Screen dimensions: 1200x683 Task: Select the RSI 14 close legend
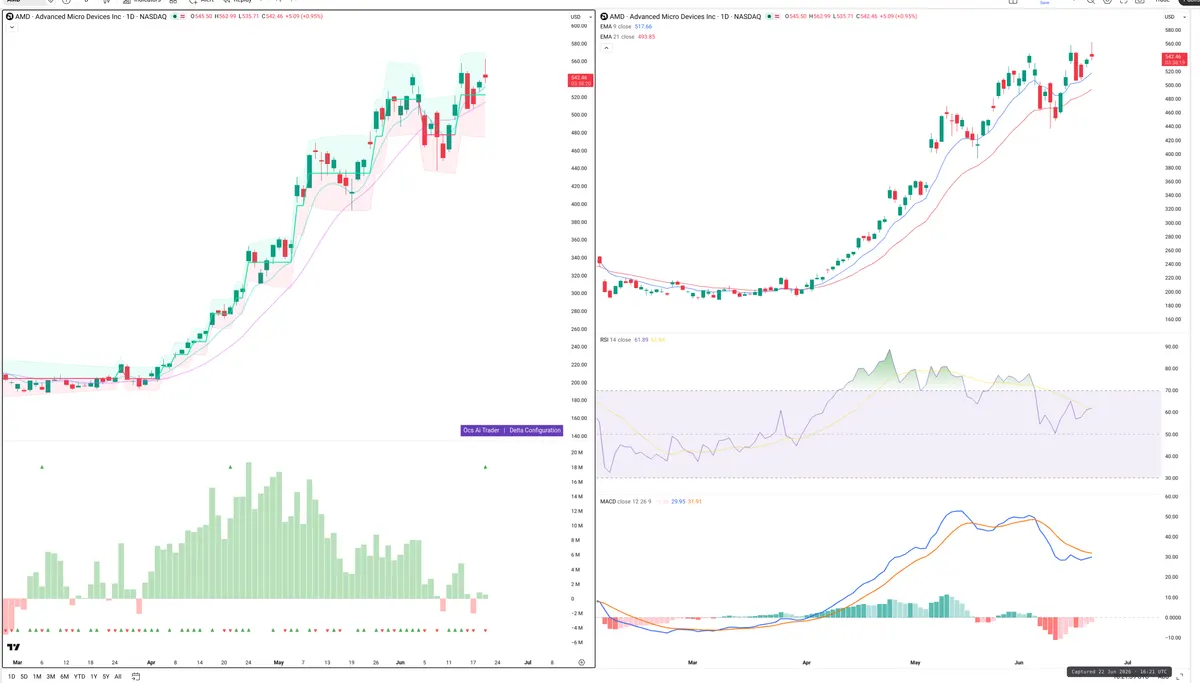tap(615, 340)
